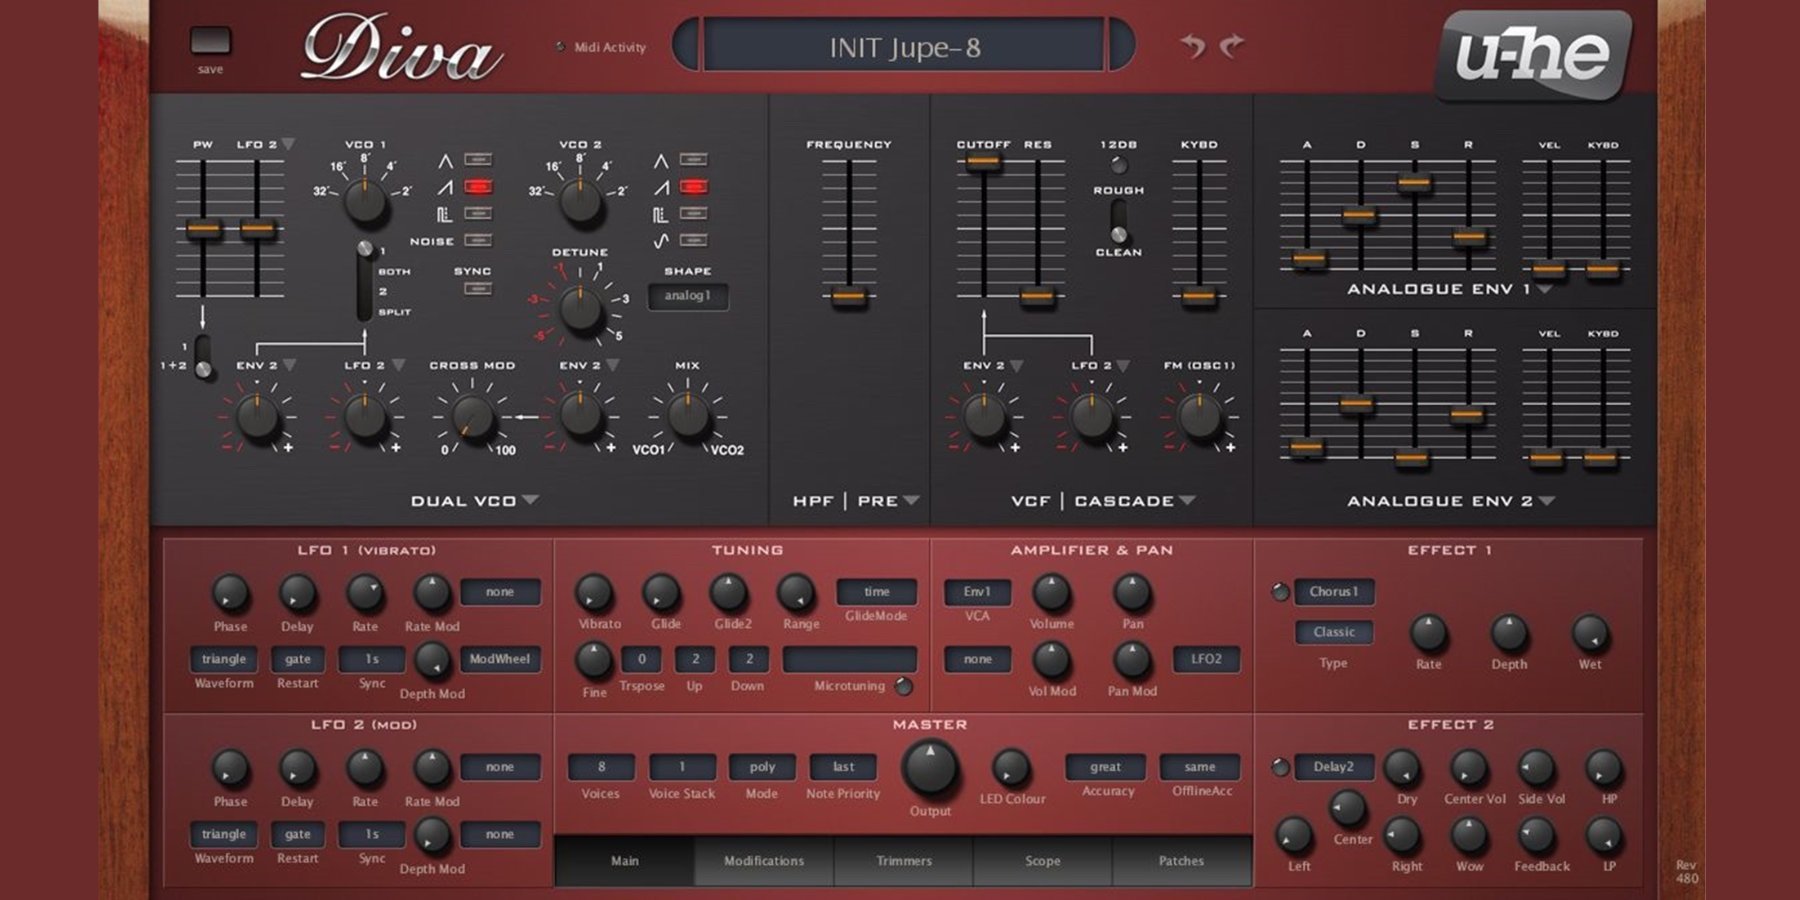Click the VCA Env1 source button

click(977, 592)
